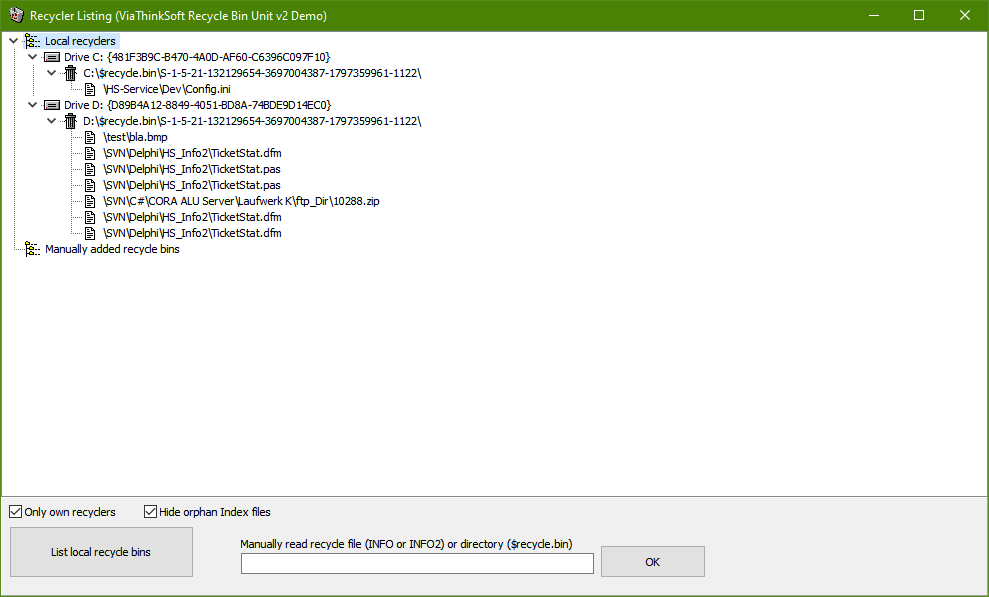
Task: Click the tree icon beside Manually added recycle bins
Action: (x=32, y=249)
